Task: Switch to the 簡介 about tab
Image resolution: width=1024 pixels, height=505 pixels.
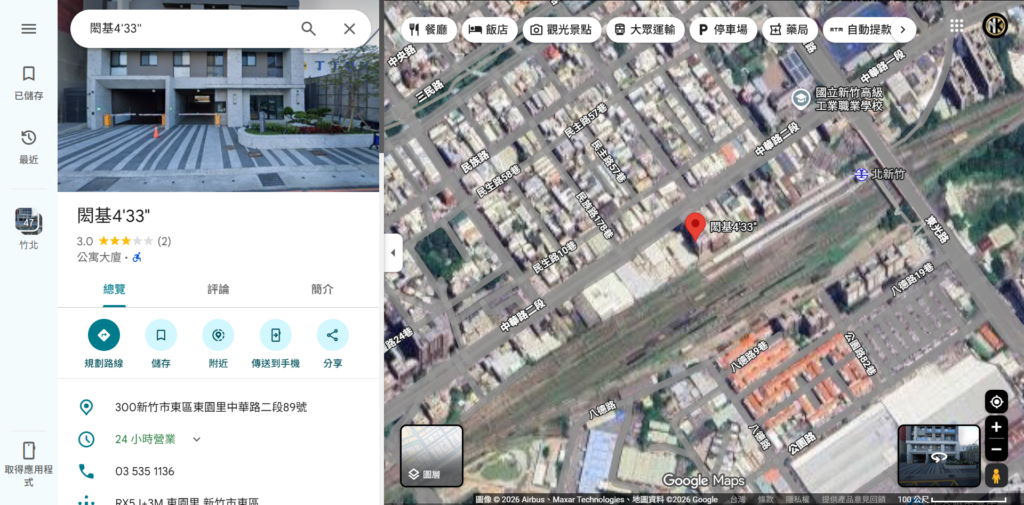Action: tap(322, 289)
